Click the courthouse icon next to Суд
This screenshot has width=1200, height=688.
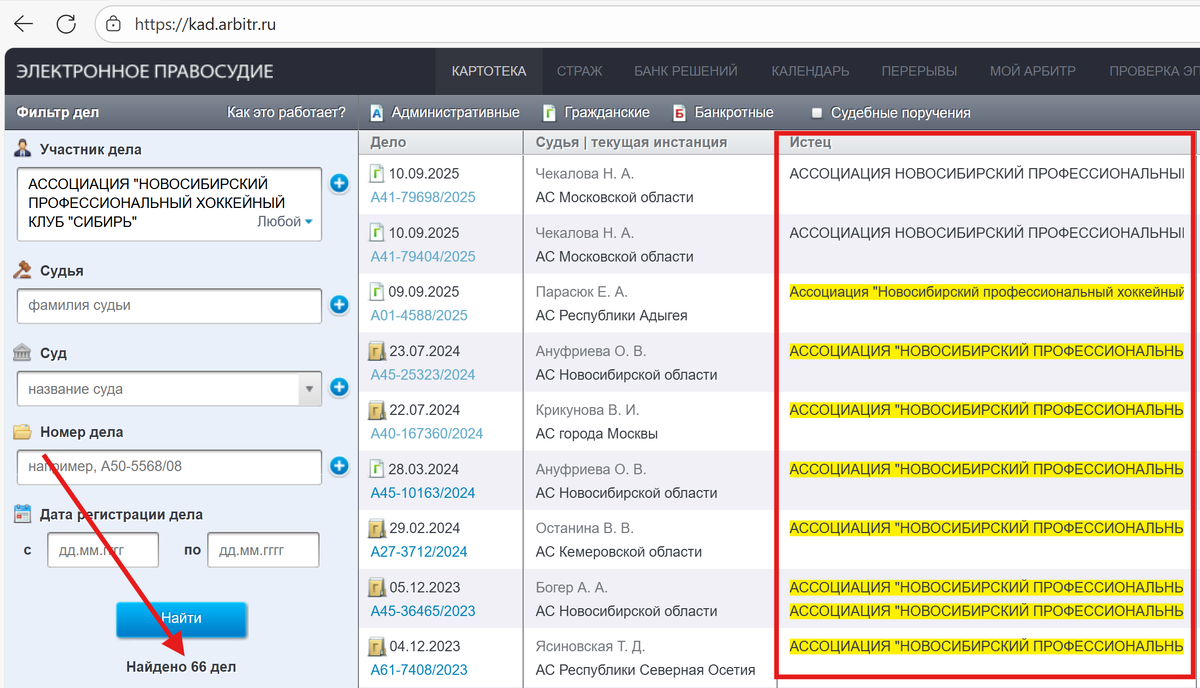pos(23,353)
